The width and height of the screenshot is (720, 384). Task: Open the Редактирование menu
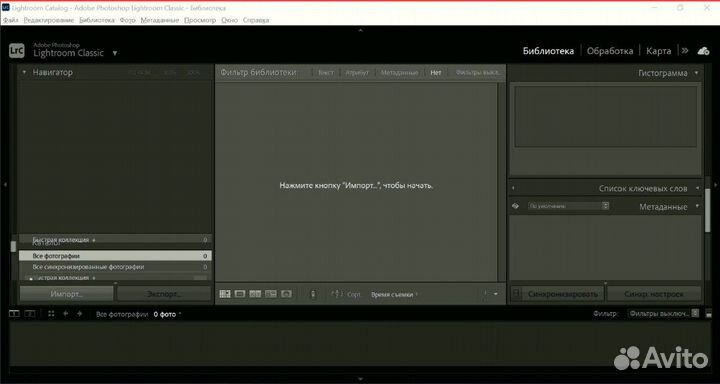pyautogui.click(x=49, y=20)
